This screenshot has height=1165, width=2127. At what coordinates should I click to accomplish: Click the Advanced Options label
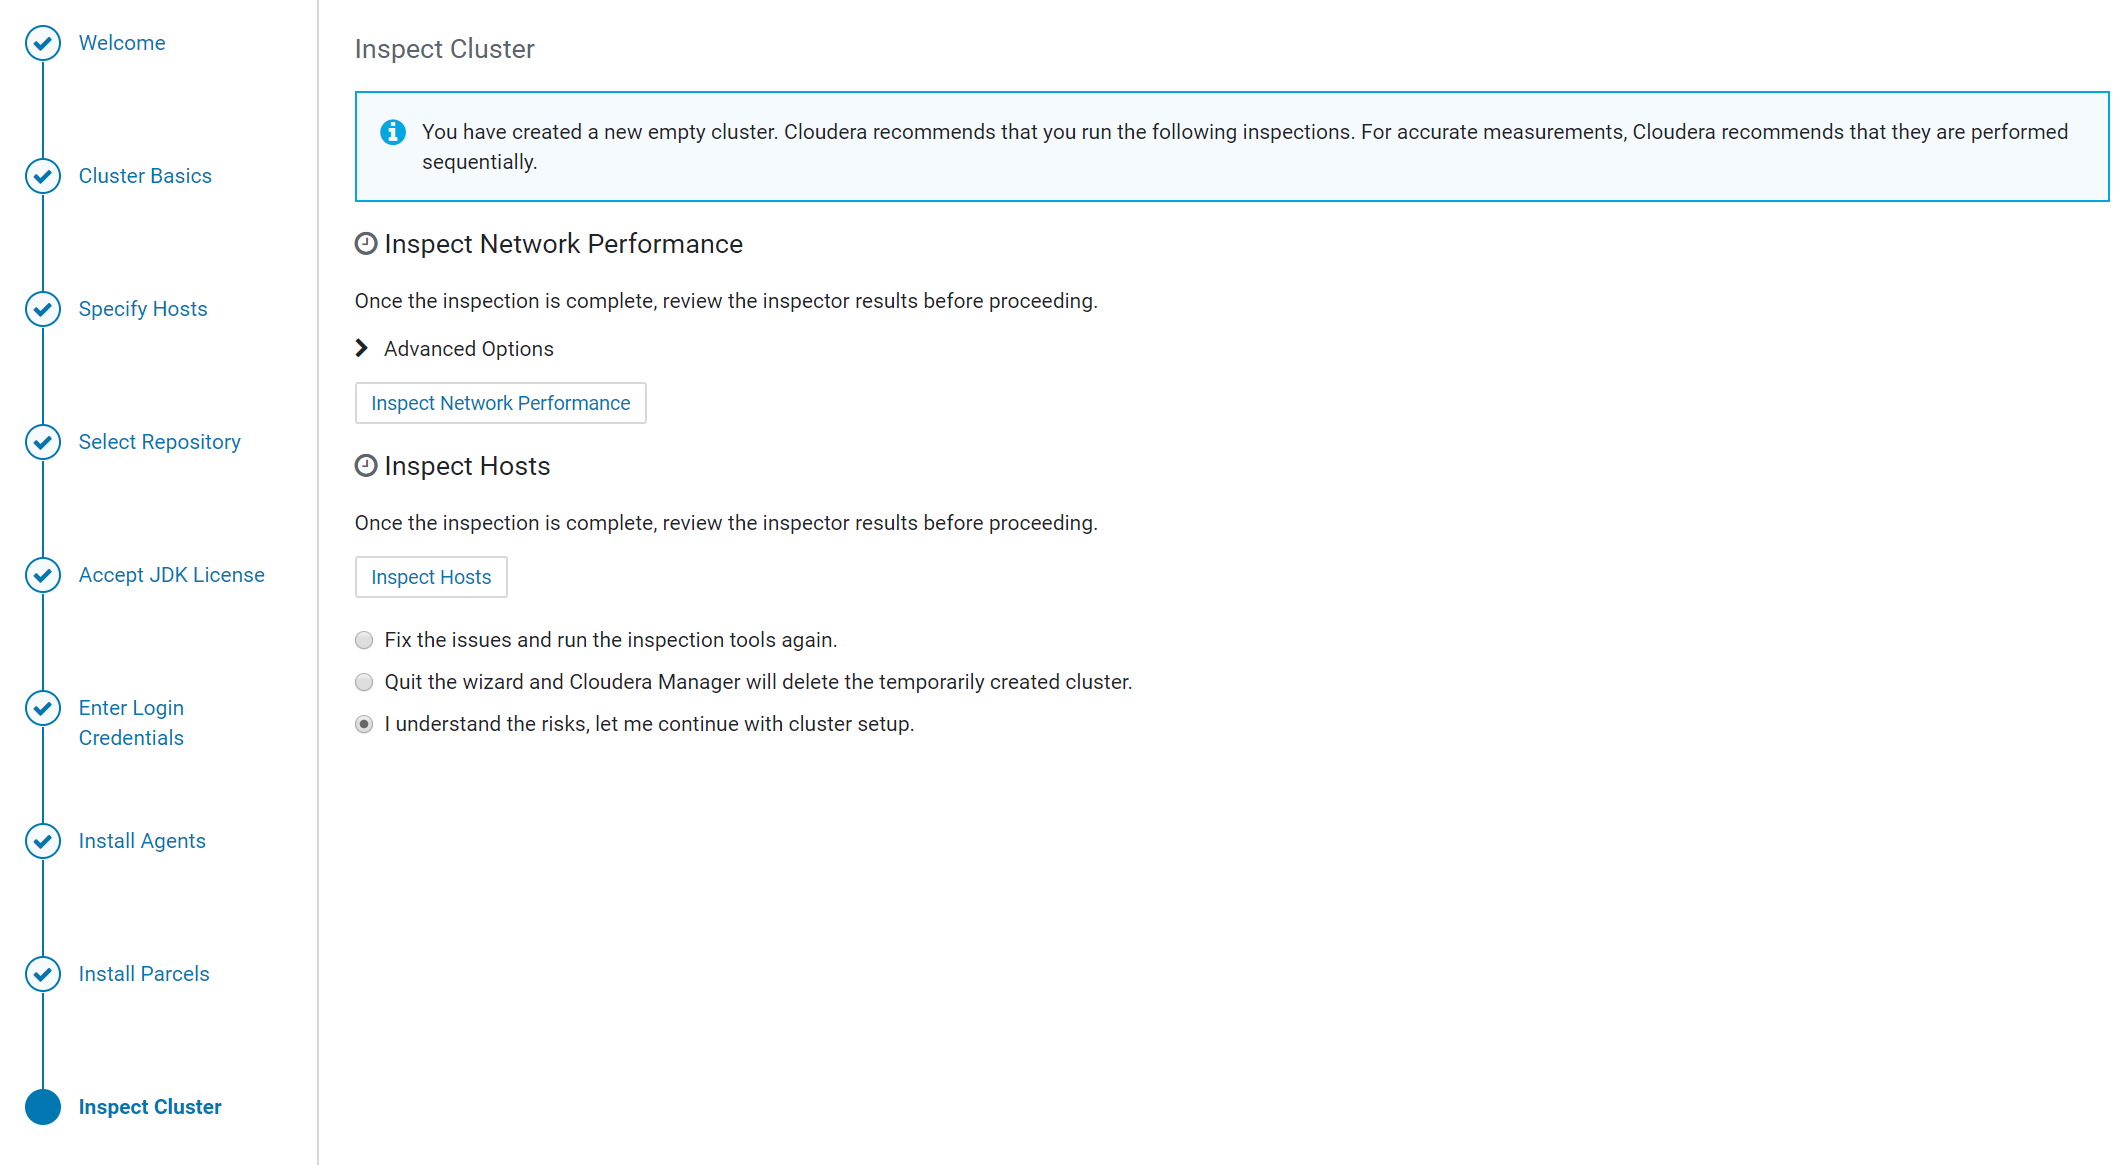coord(468,349)
